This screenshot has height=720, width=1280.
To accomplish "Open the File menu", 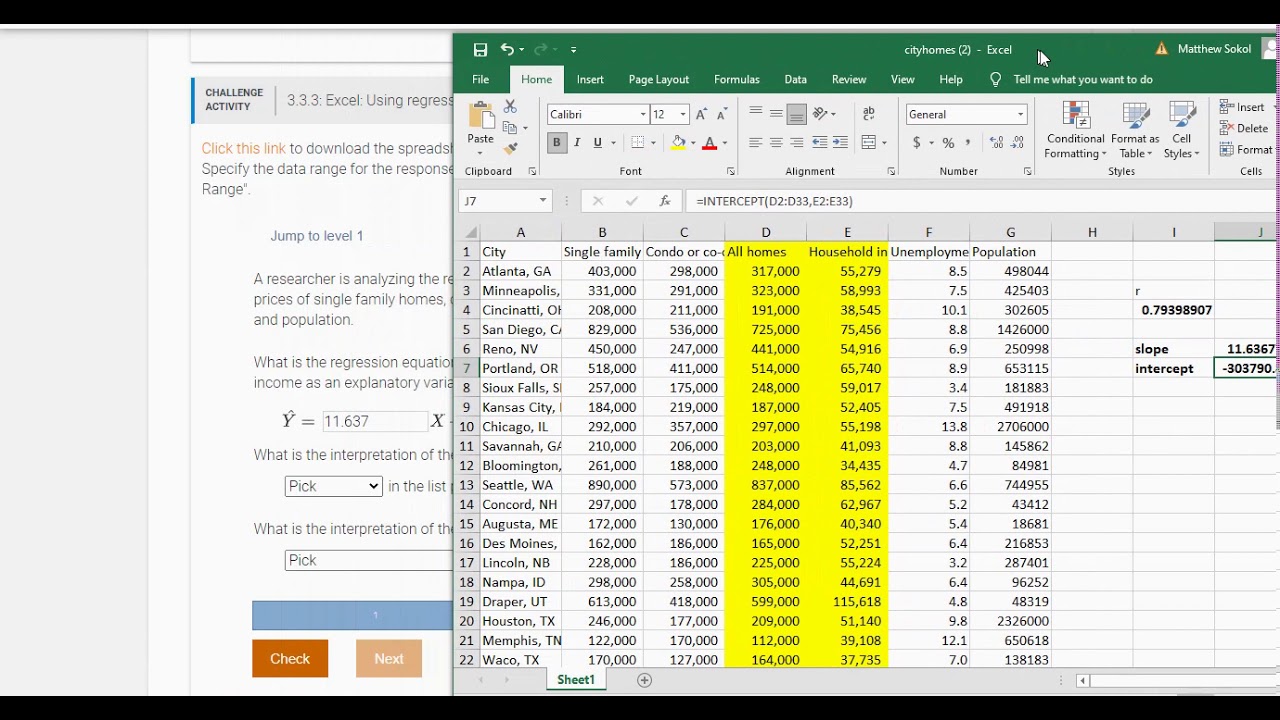I will 481,80.
